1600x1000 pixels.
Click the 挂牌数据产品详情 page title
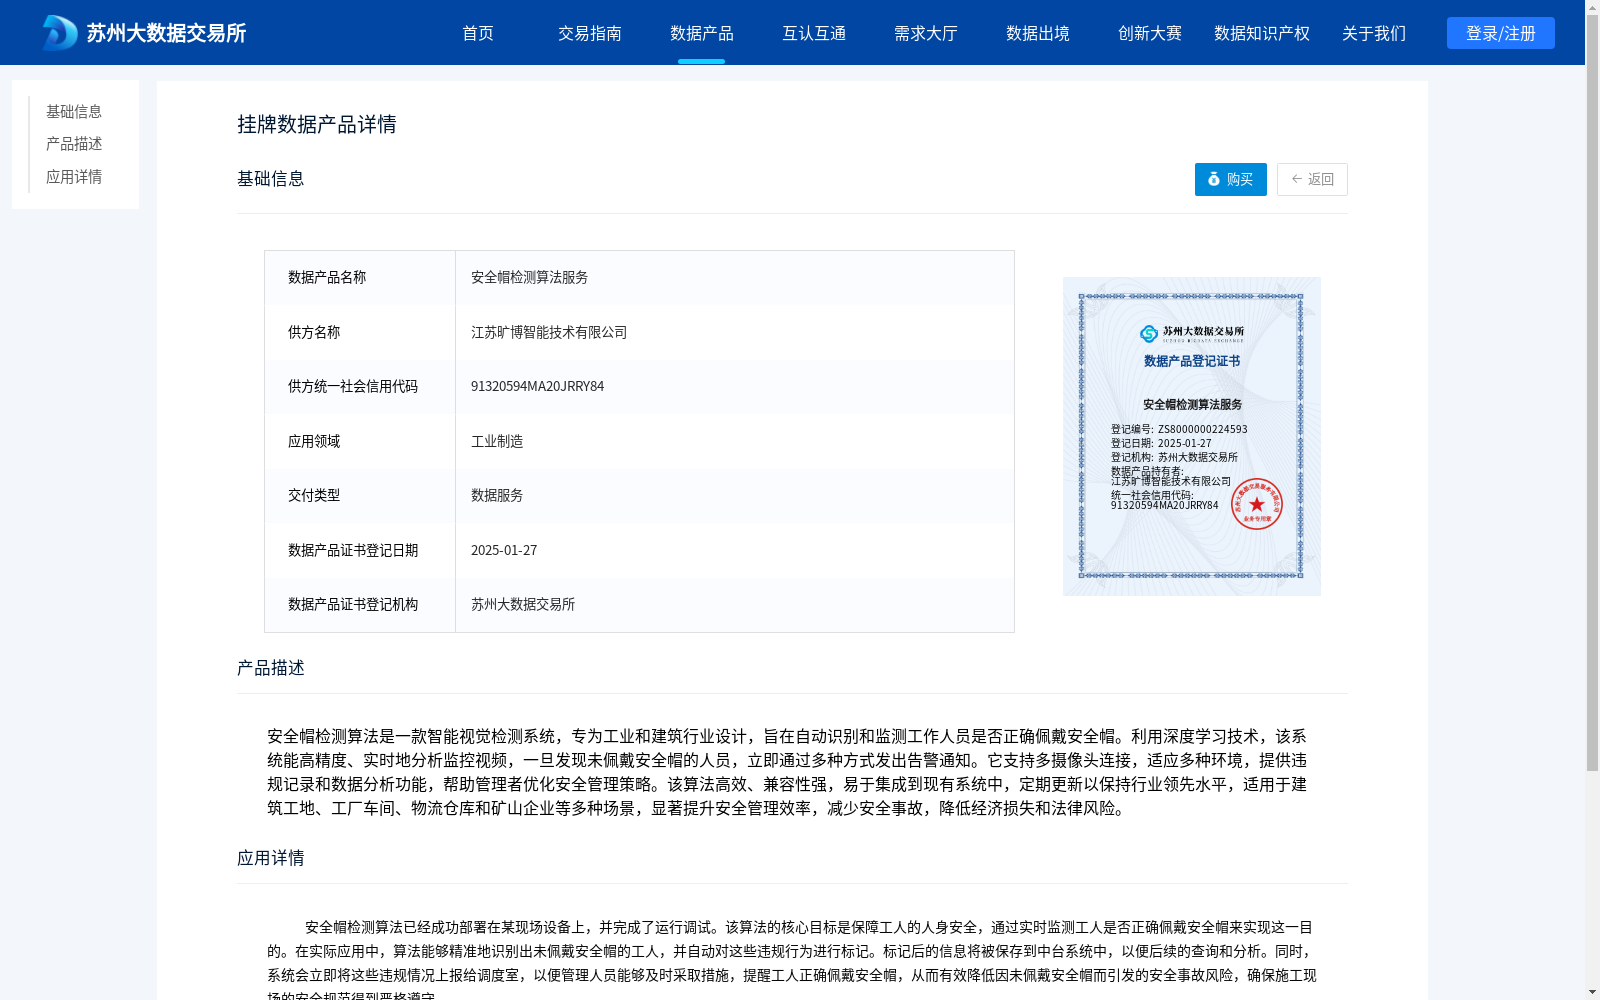click(x=317, y=124)
